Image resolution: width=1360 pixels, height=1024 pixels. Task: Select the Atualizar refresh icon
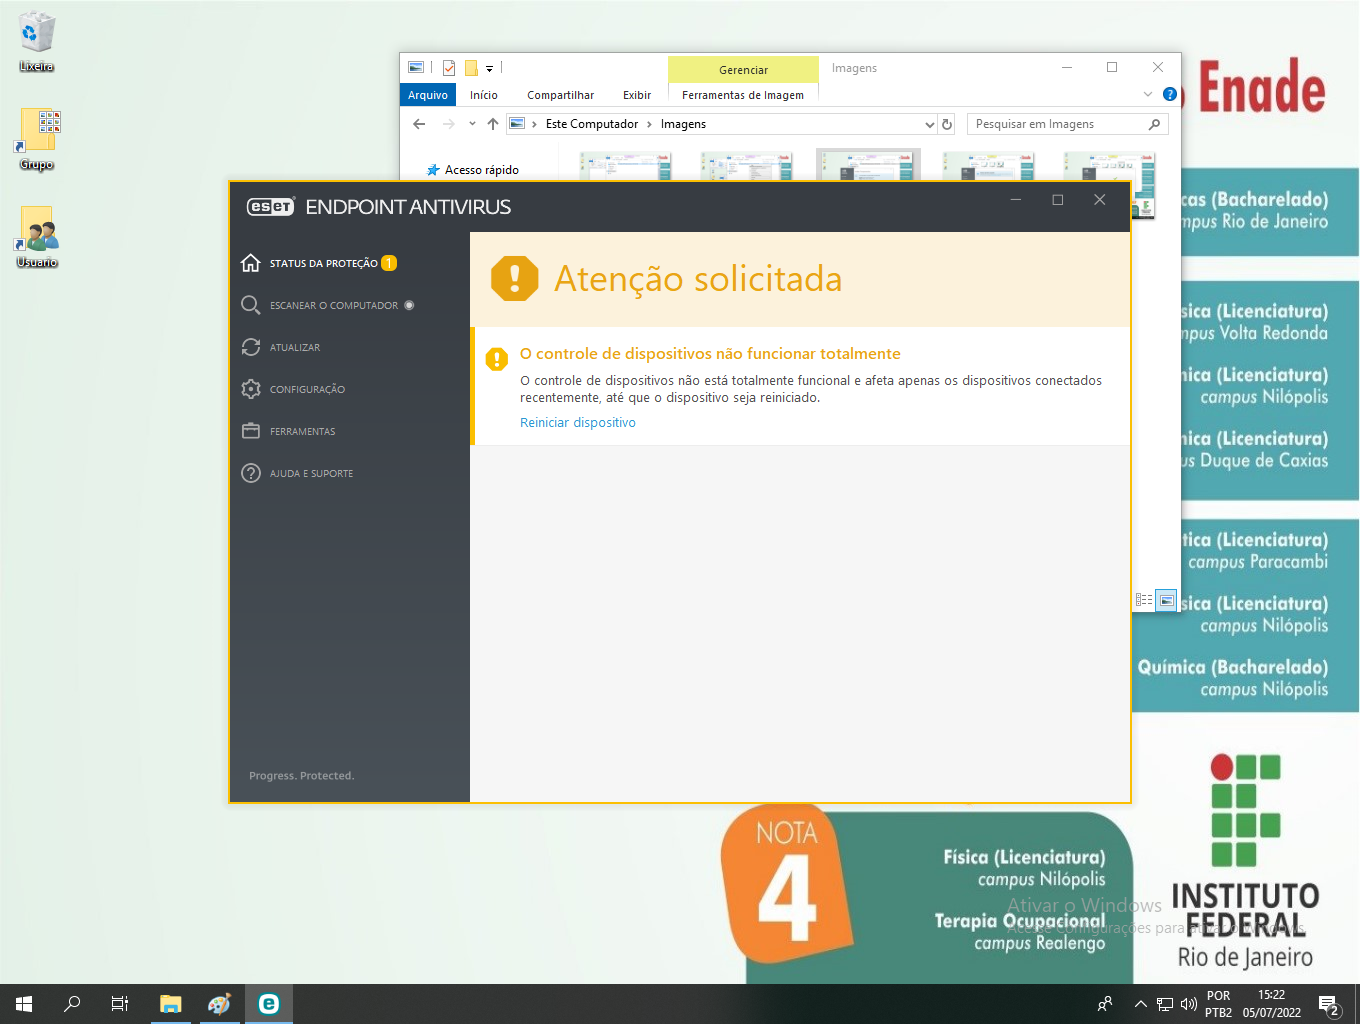(x=251, y=347)
